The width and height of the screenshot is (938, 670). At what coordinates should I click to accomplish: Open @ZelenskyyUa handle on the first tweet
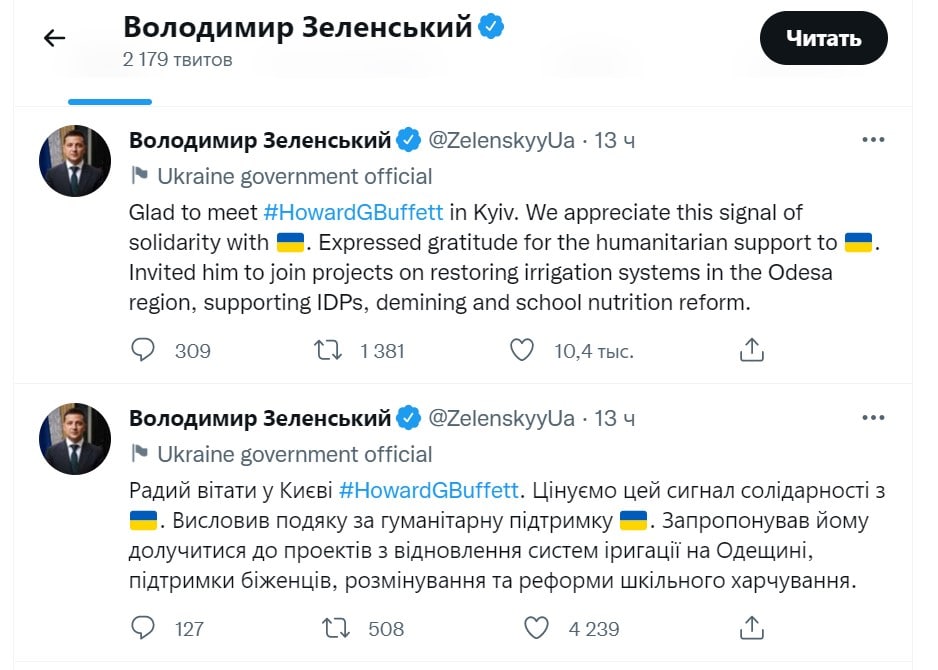[x=501, y=141]
